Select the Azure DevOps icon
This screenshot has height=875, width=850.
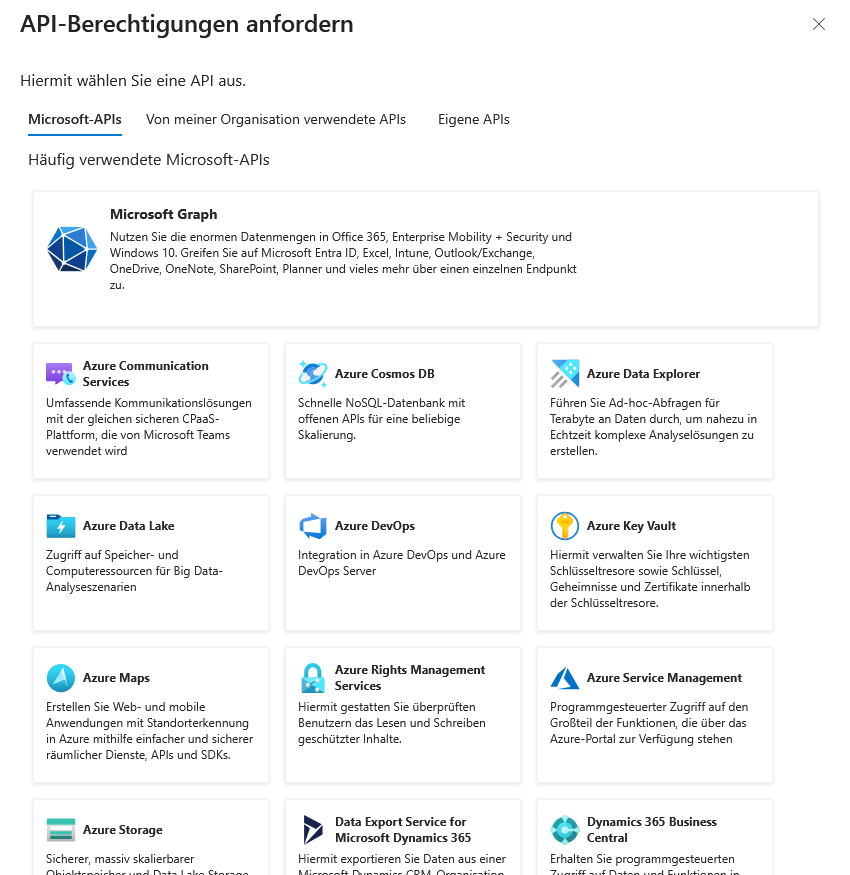point(312,525)
